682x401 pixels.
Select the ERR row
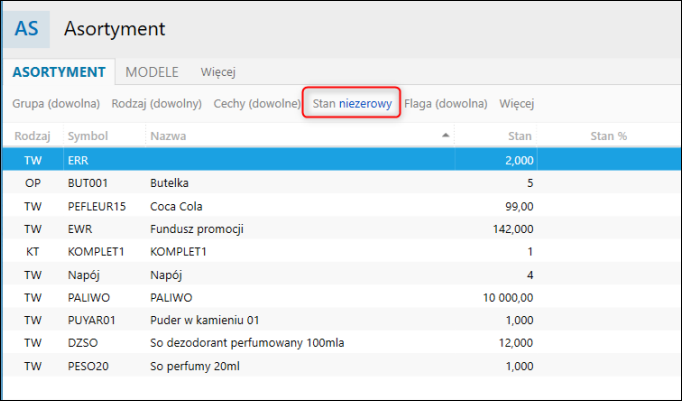(x=342, y=160)
